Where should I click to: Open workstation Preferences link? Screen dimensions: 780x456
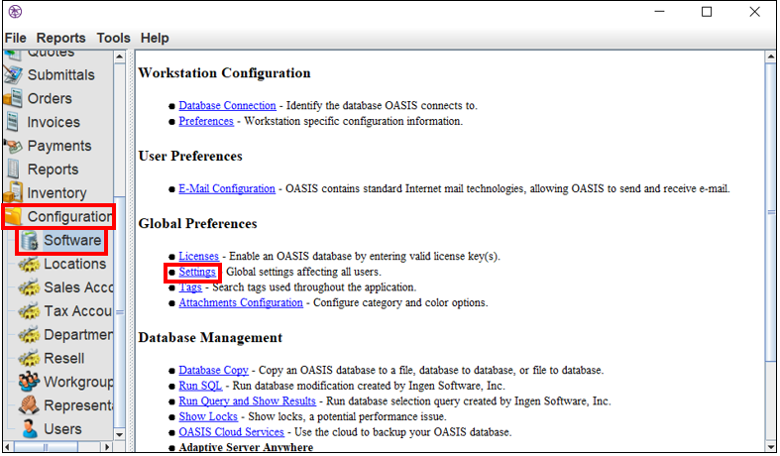(206, 121)
